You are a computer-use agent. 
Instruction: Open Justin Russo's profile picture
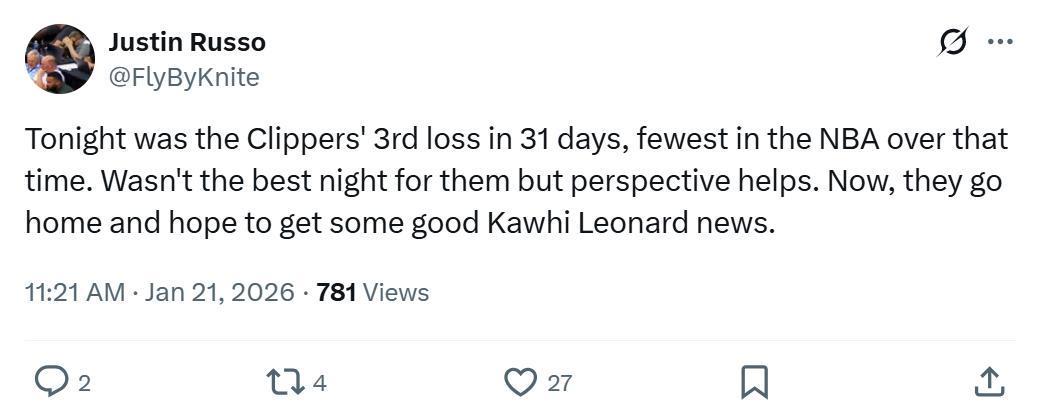point(59,59)
